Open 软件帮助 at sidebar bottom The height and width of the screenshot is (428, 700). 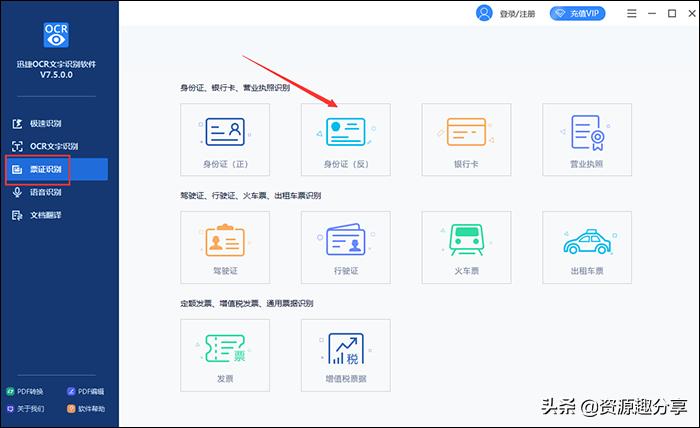(86, 408)
